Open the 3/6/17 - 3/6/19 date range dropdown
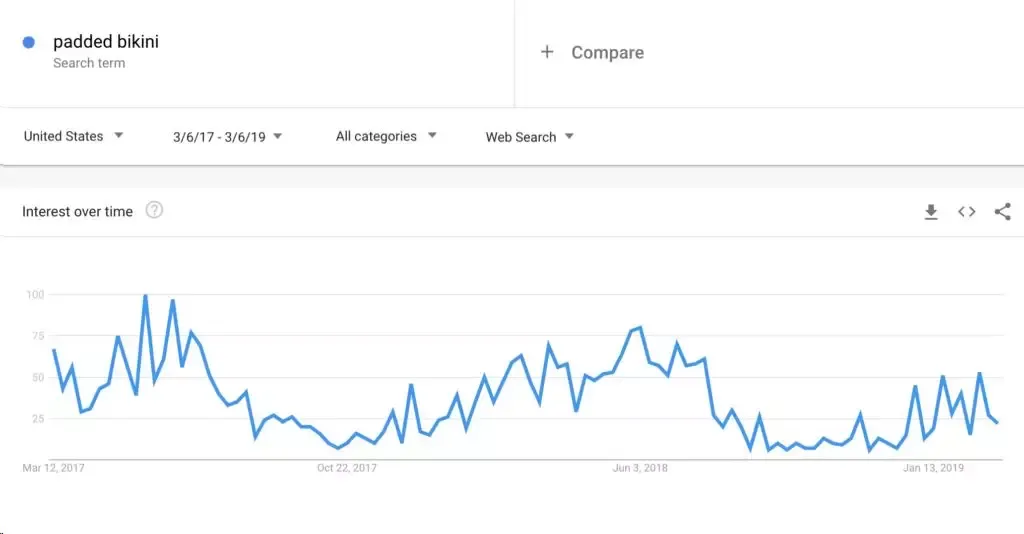Screen dimensions: 1024x534 click(x=227, y=136)
